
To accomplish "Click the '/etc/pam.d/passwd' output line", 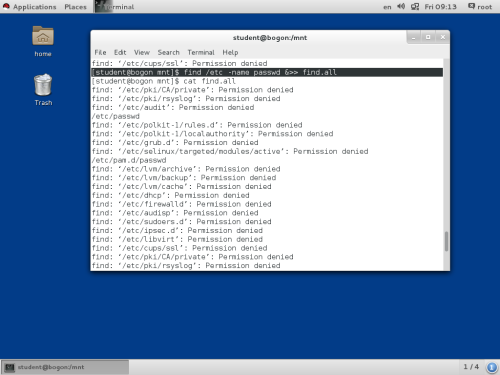I will (x=129, y=160).
